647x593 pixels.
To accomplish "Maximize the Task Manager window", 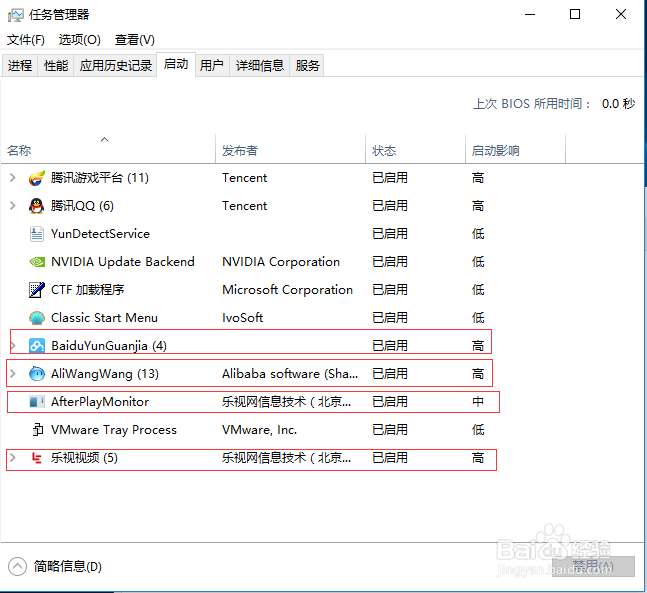I will (x=575, y=15).
